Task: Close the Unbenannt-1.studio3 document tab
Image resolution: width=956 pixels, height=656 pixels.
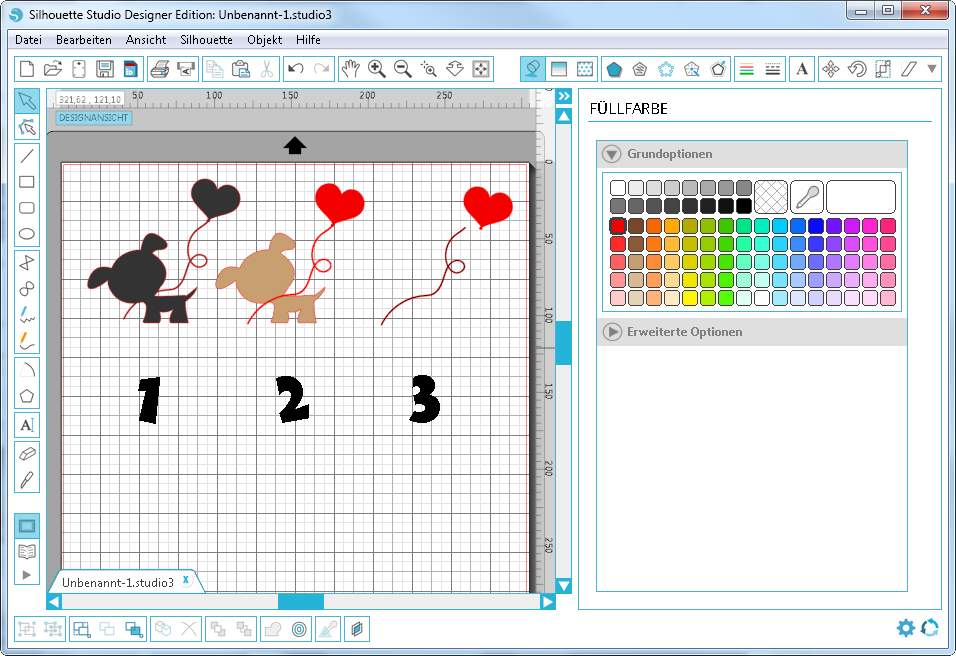Action: click(x=185, y=580)
